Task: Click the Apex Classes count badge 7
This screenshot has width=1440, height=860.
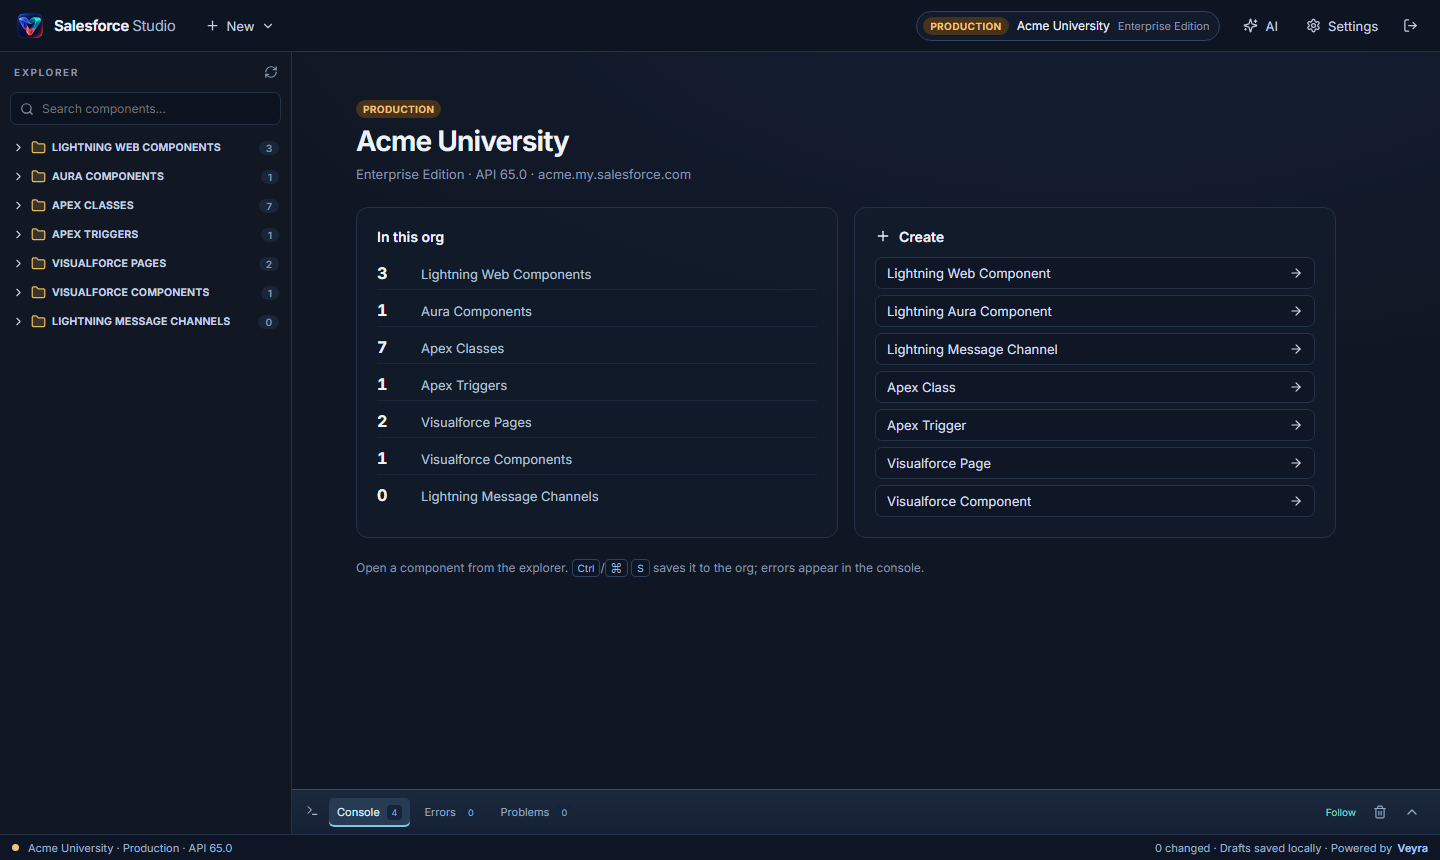Action: 268,206
